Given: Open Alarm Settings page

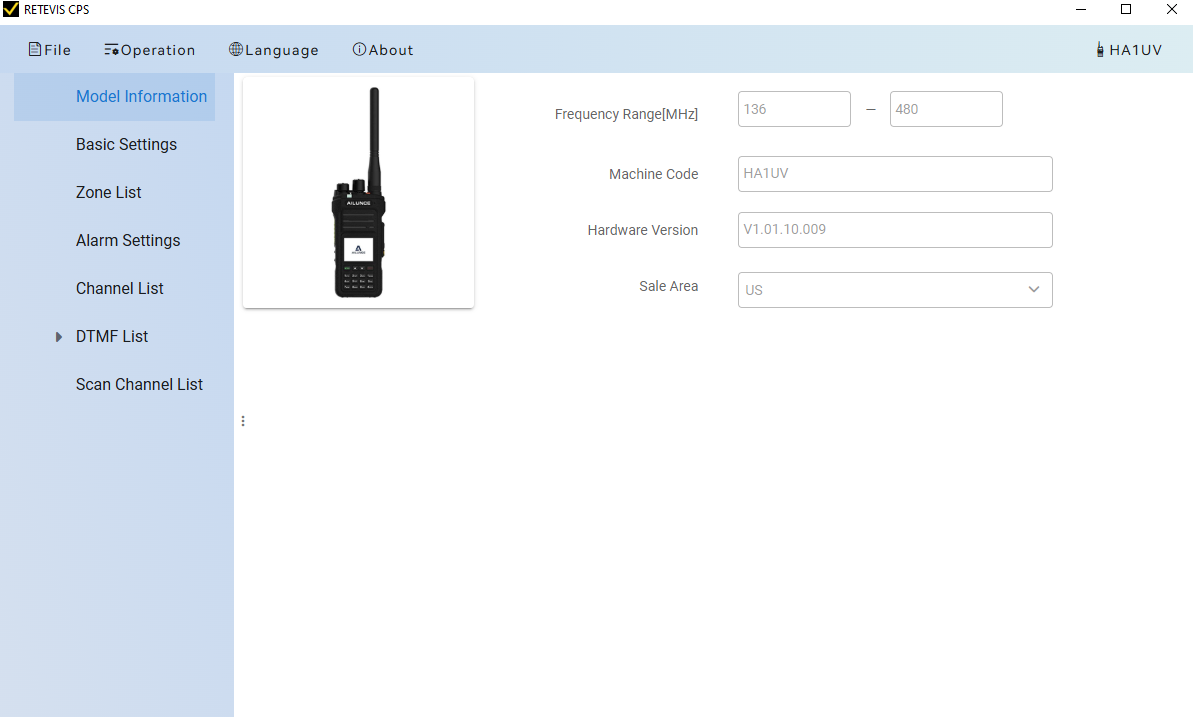Looking at the screenshot, I should tap(128, 241).
